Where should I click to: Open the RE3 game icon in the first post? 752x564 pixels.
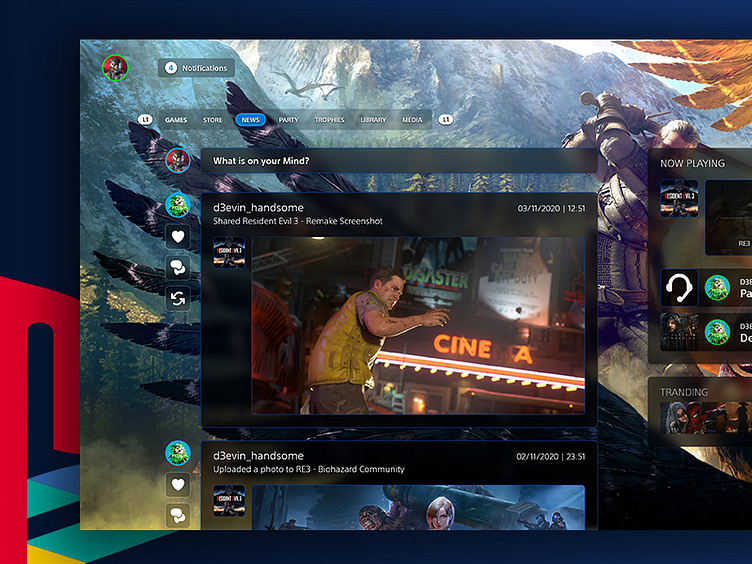[x=229, y=252]
